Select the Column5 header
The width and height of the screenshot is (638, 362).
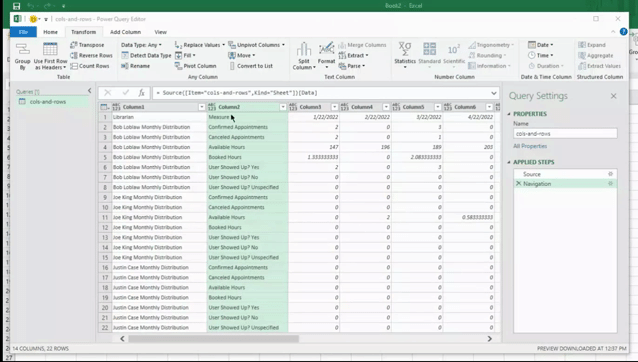[413, 107]
